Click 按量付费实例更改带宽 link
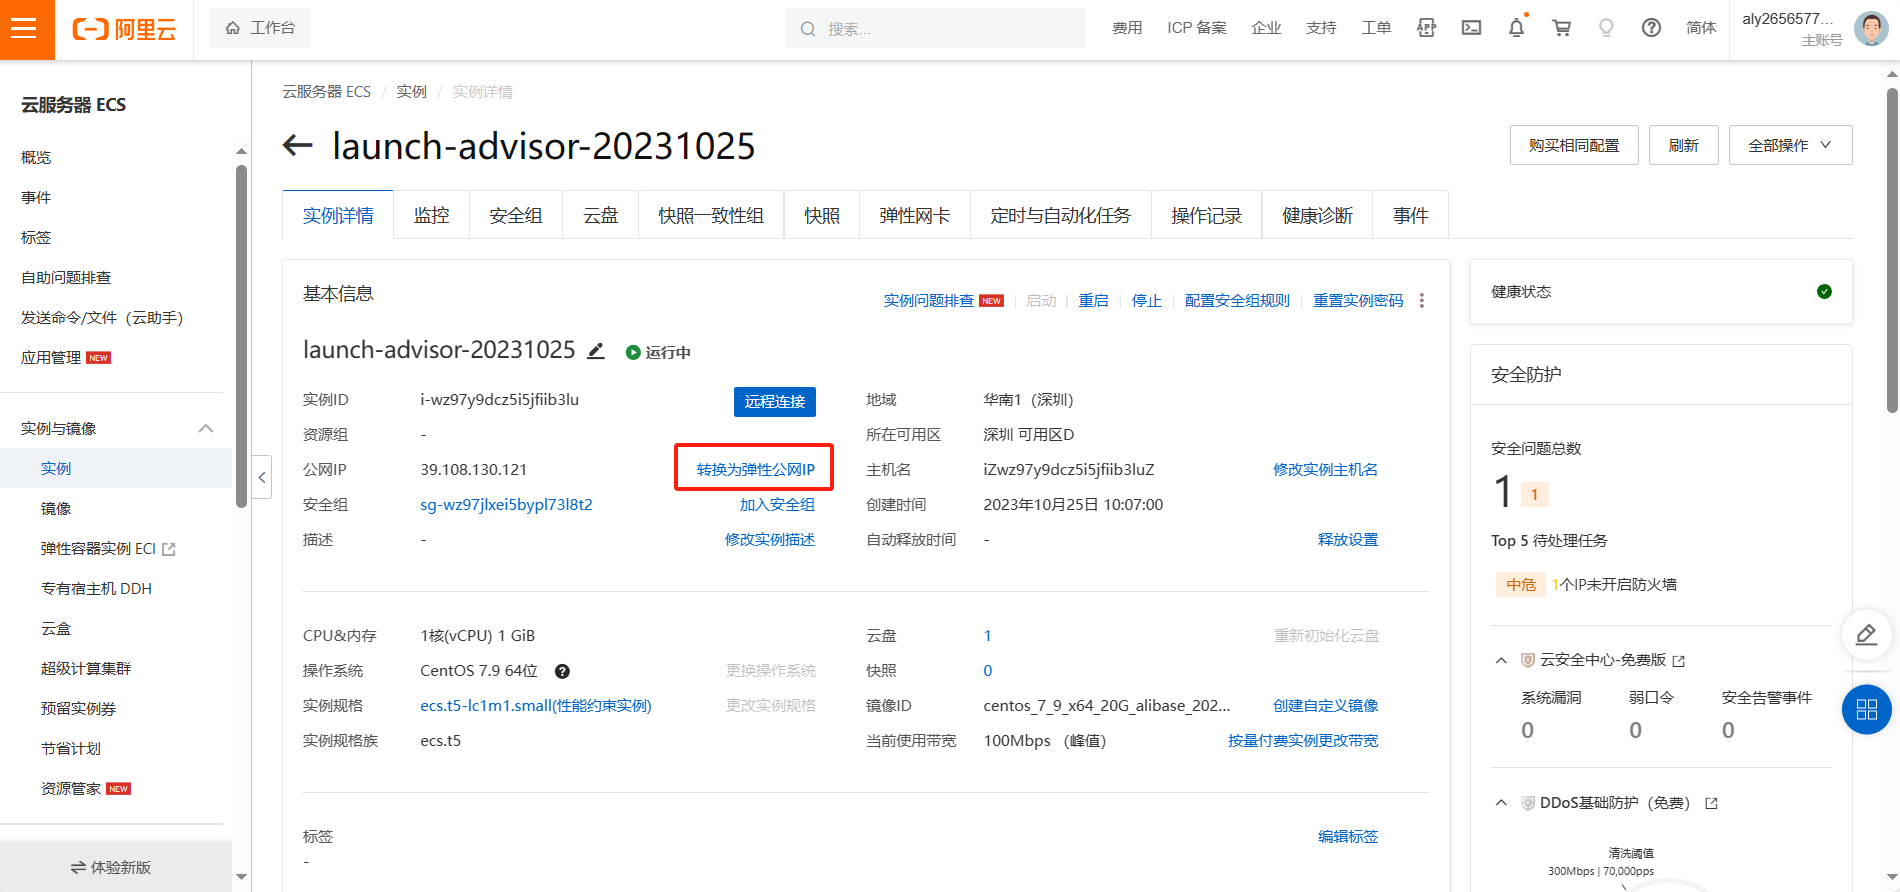The image size is (1900, 892). pos(1303,740)
